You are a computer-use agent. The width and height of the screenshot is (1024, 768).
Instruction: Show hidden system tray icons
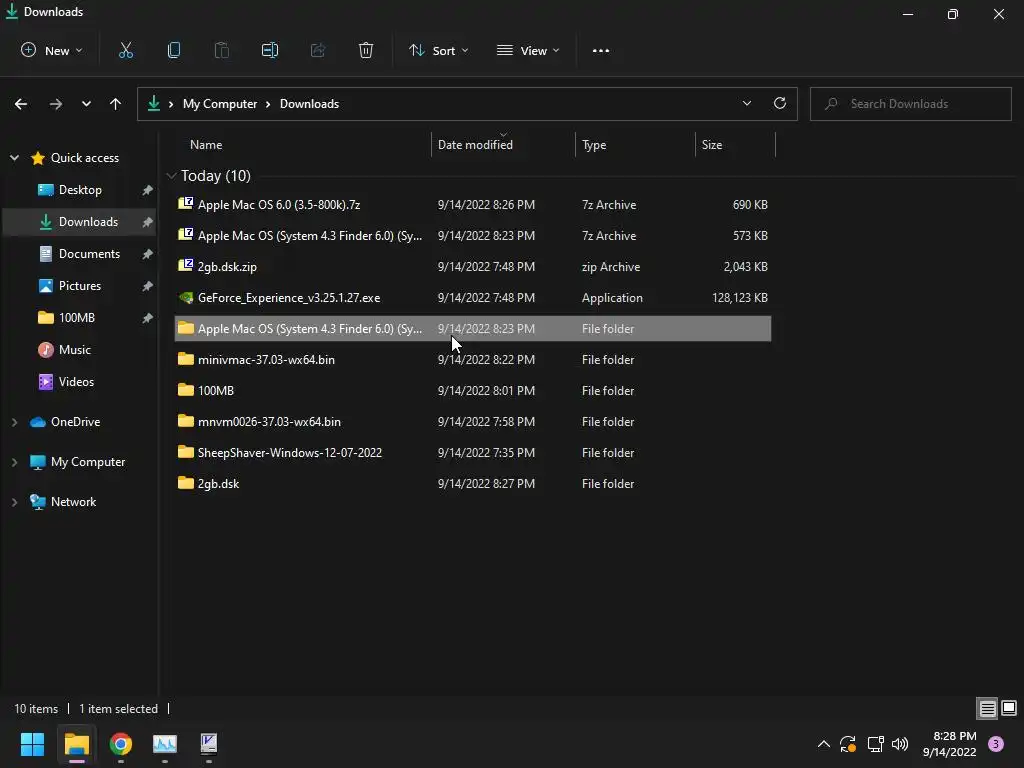coord(824,744)
